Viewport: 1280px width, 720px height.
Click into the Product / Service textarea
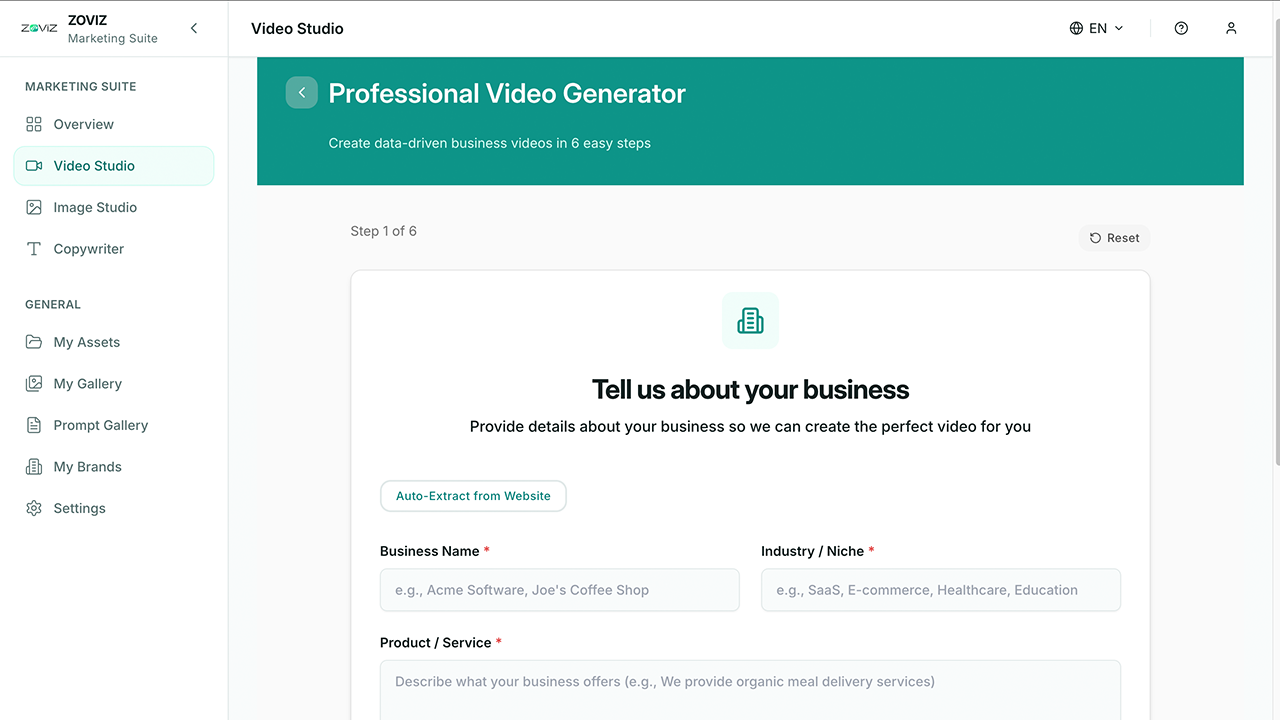(x=750, y=690)
